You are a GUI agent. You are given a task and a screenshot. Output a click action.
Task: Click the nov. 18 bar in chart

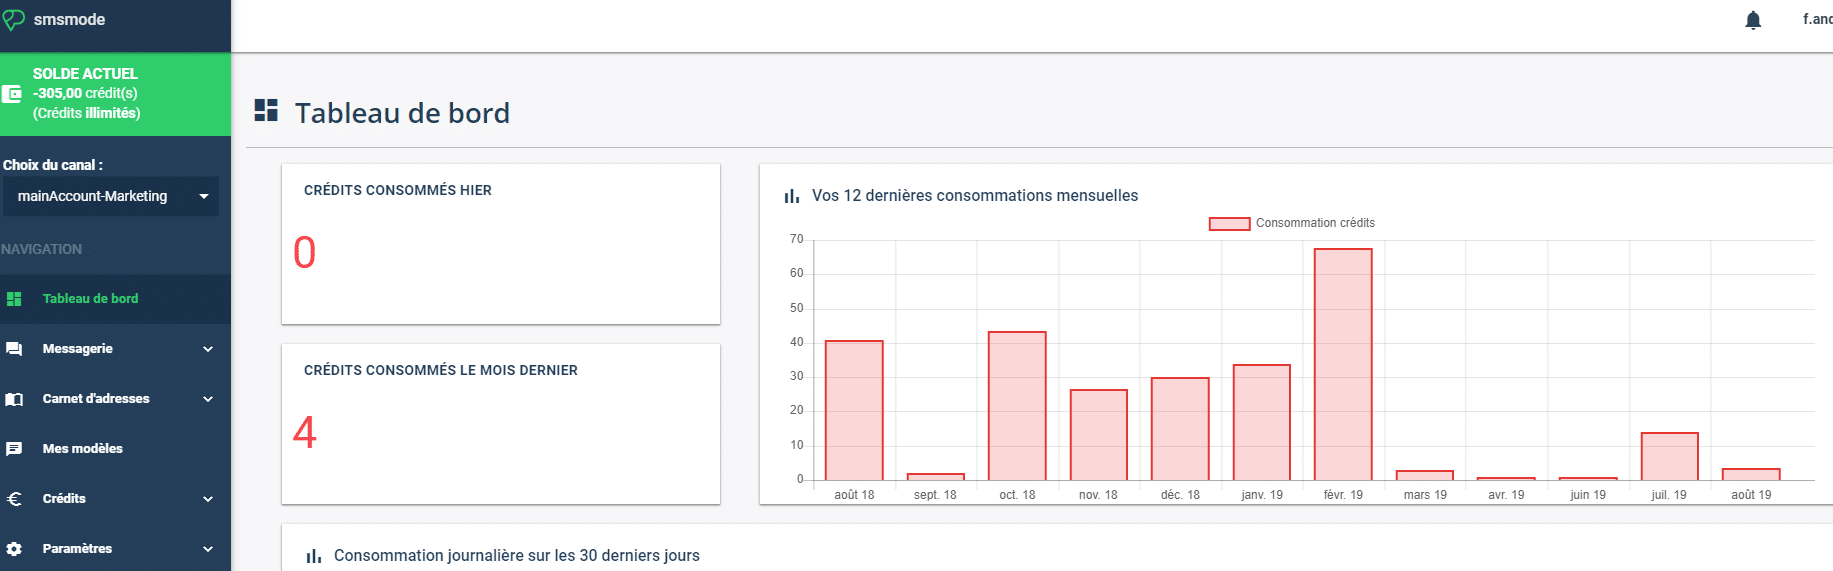click(1098, 435)
